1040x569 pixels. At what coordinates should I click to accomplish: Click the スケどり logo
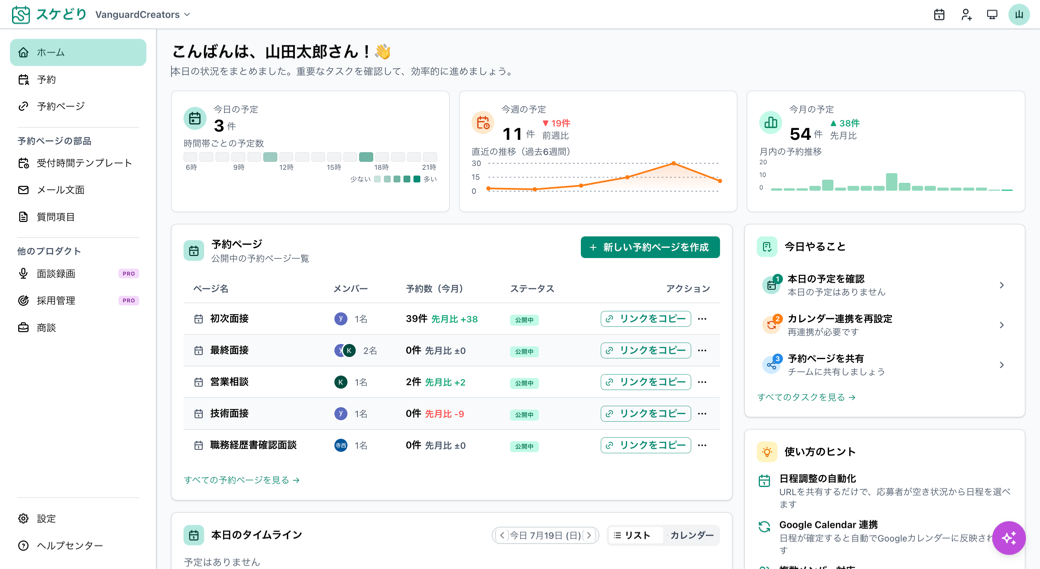tap(49, 15)
